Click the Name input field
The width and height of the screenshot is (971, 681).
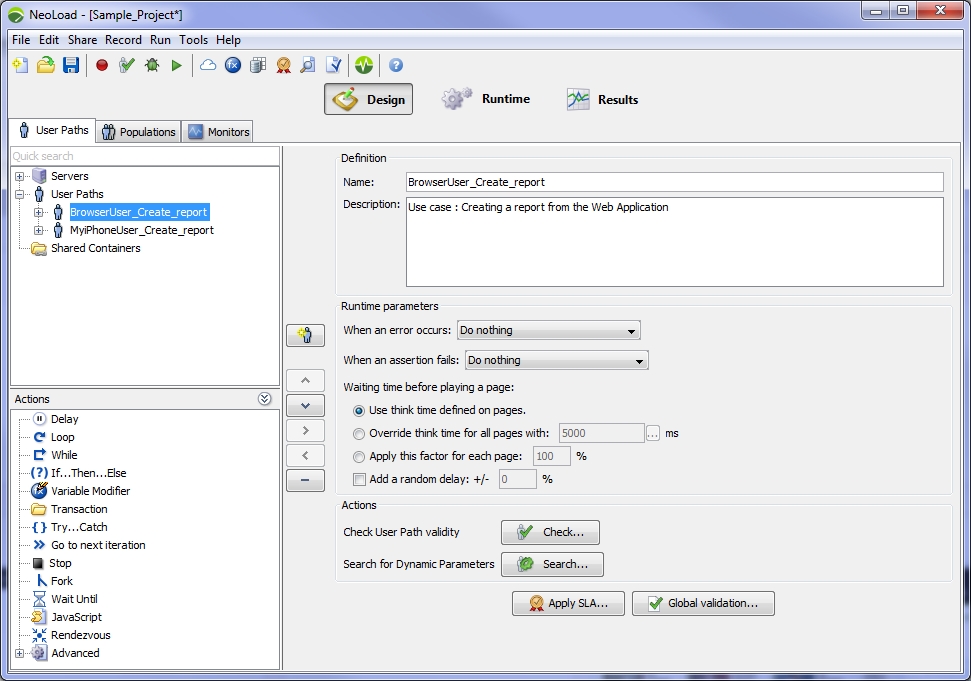[674, 182]
